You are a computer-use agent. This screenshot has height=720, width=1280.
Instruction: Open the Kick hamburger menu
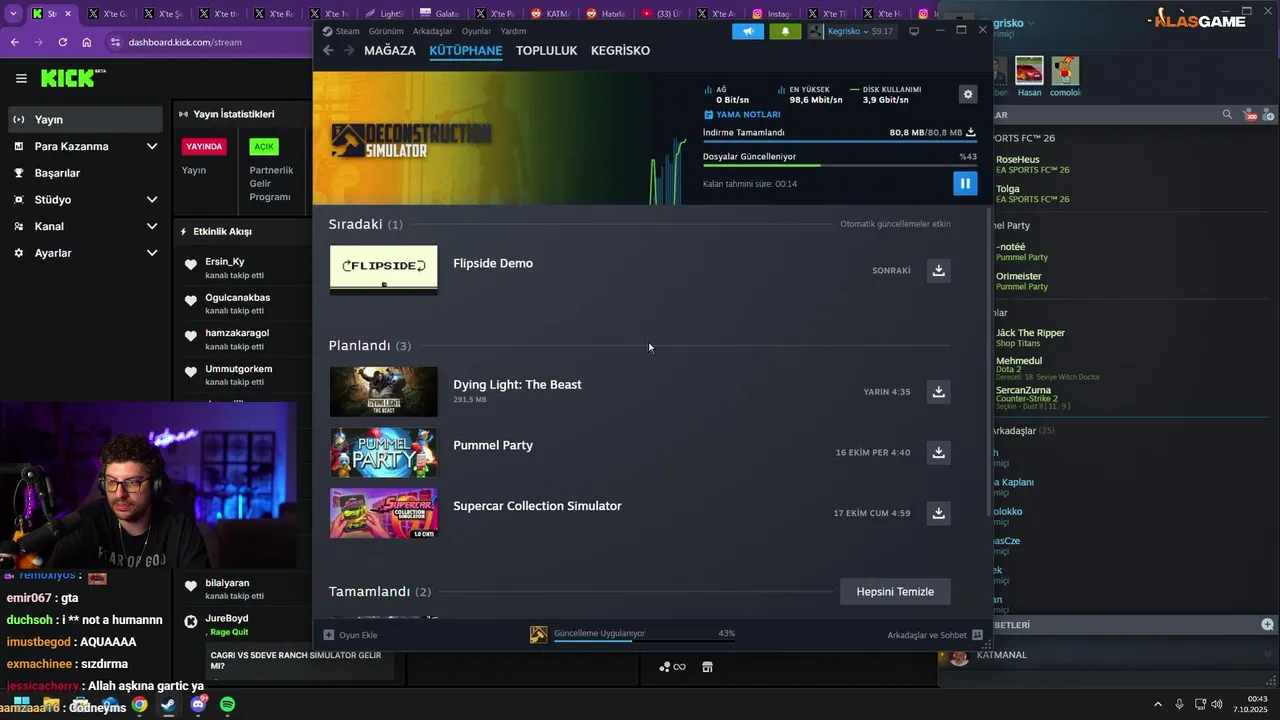coord(21,78)
